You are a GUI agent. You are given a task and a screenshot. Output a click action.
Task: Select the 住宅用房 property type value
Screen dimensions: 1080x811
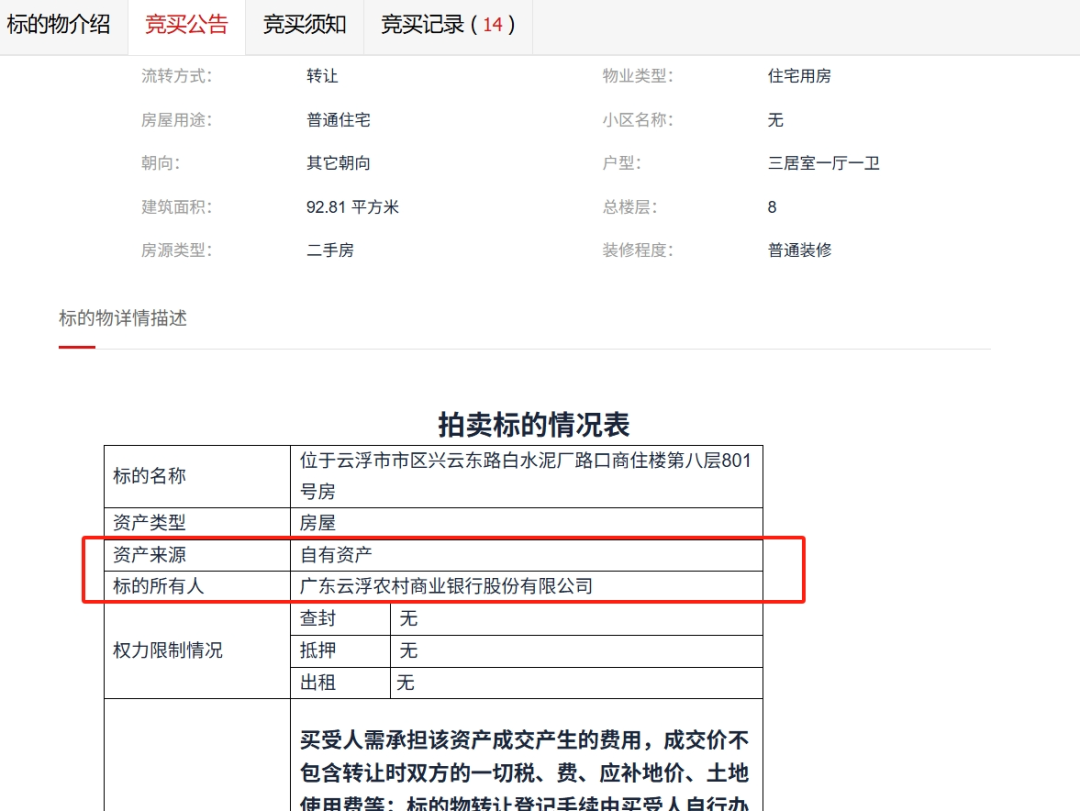click(x=799, y=76)
